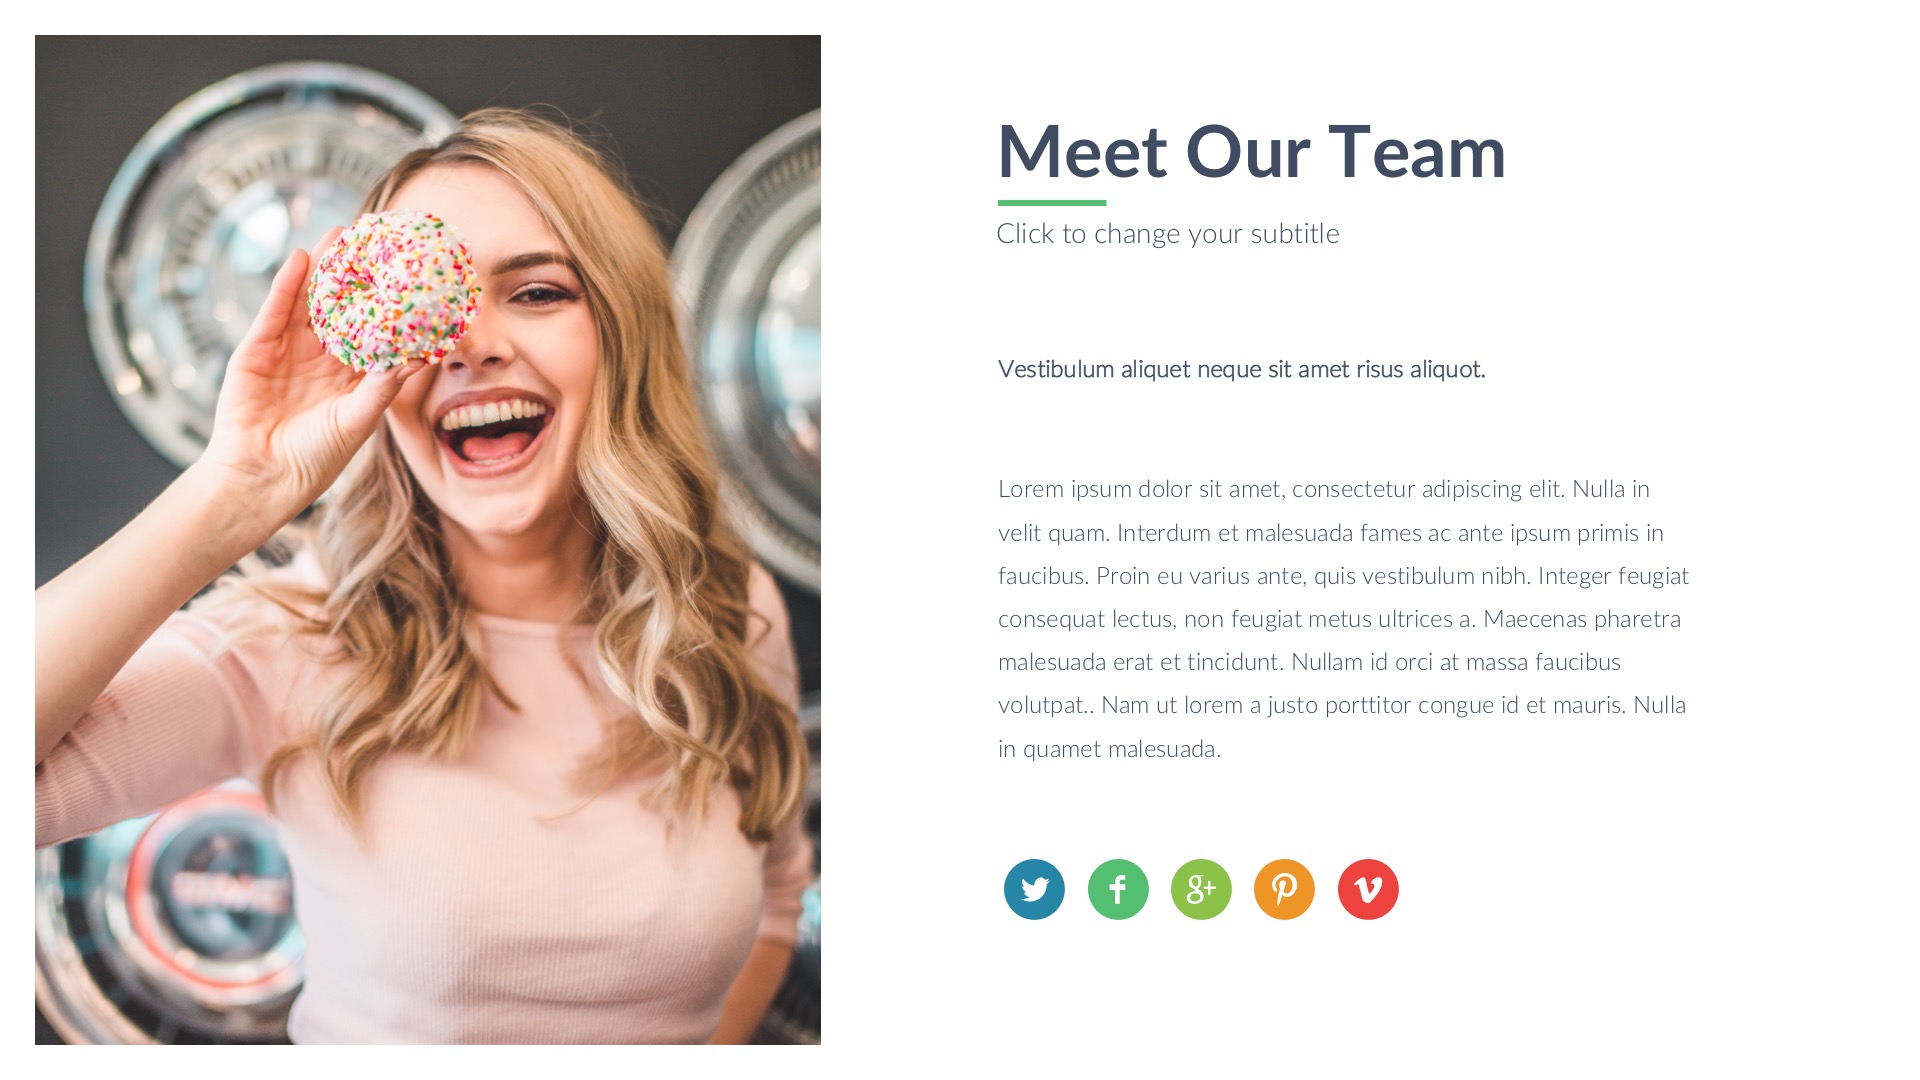Click the blue Twitter icon
Viewport: 1920px width, 1080px height.
pyautogui.click(x=1034, y=889)
